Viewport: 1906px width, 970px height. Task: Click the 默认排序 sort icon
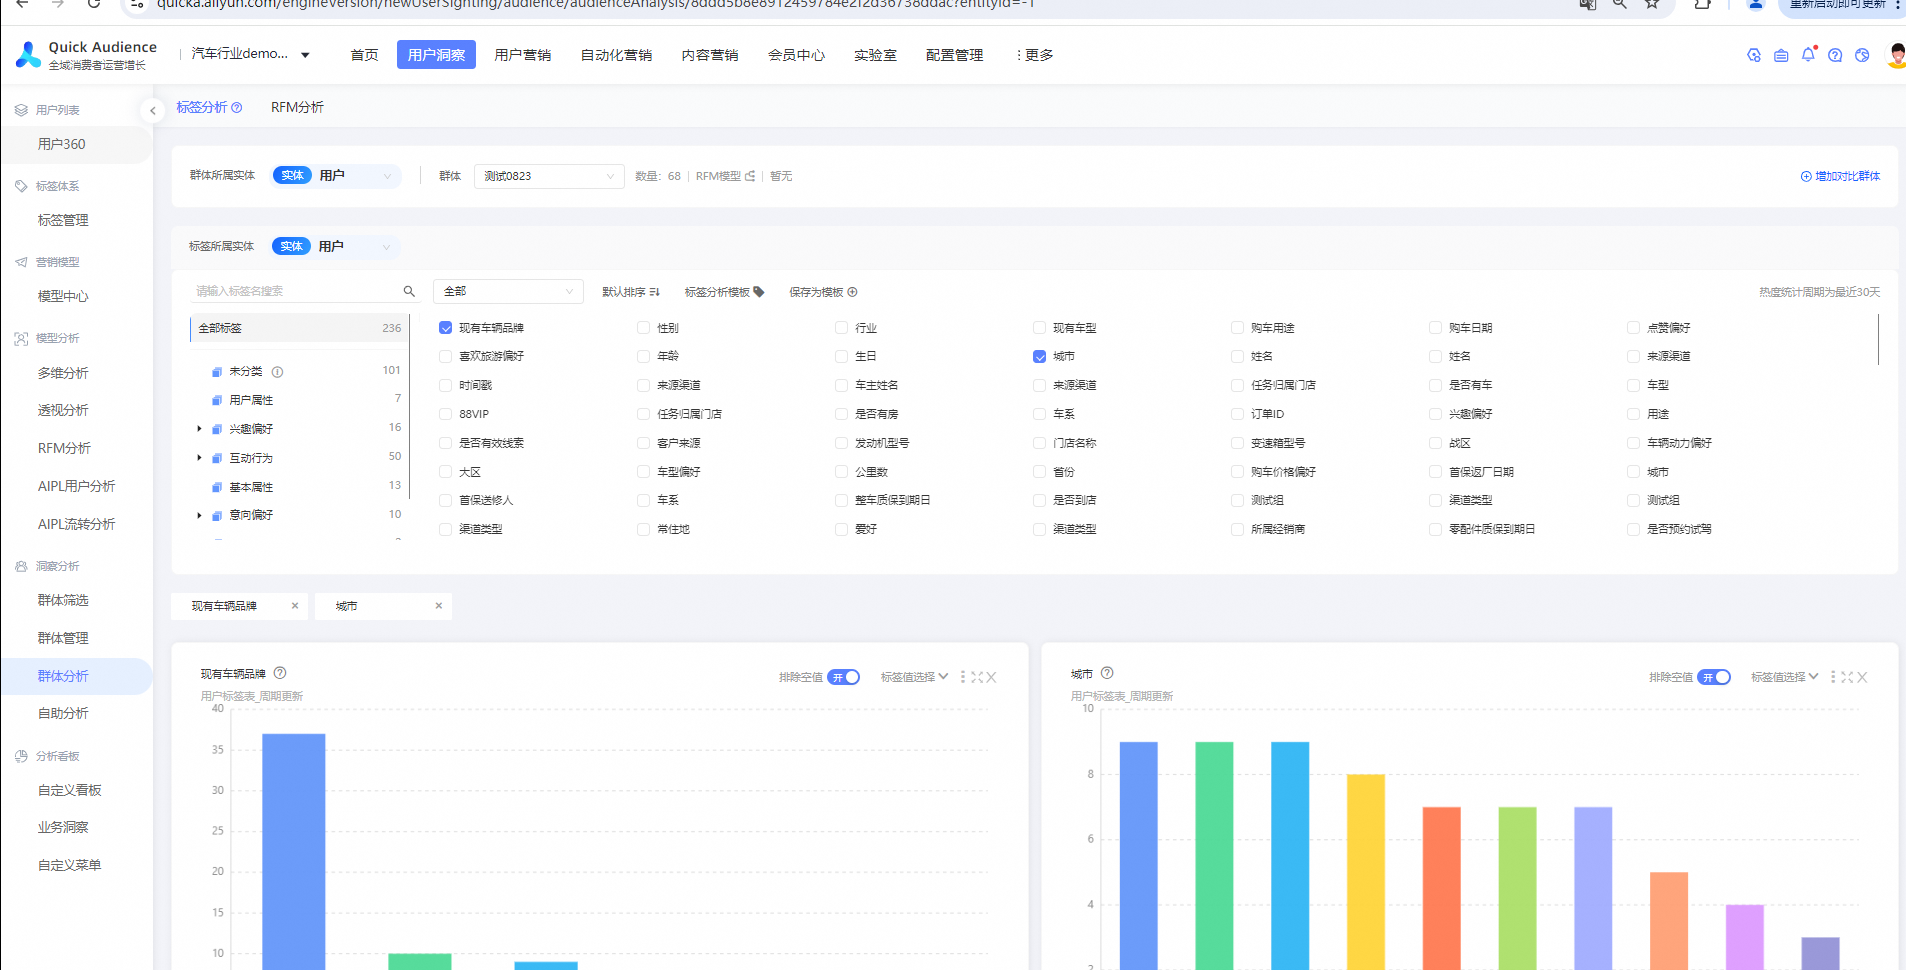(655, 292)
